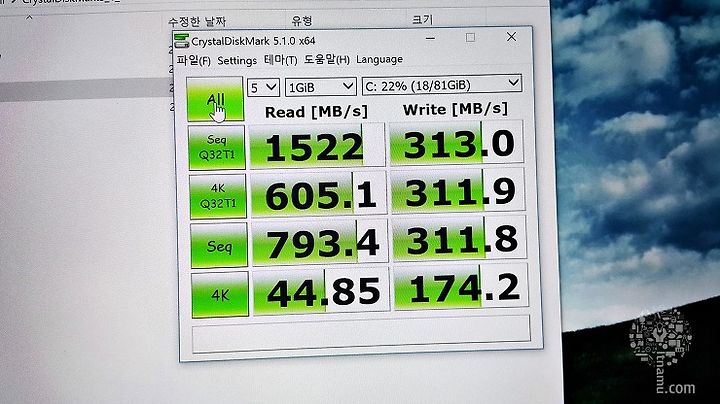Sort by 유형 column in Explorer
This screenshot has height=404, width=720.
[x=302, y=20]
